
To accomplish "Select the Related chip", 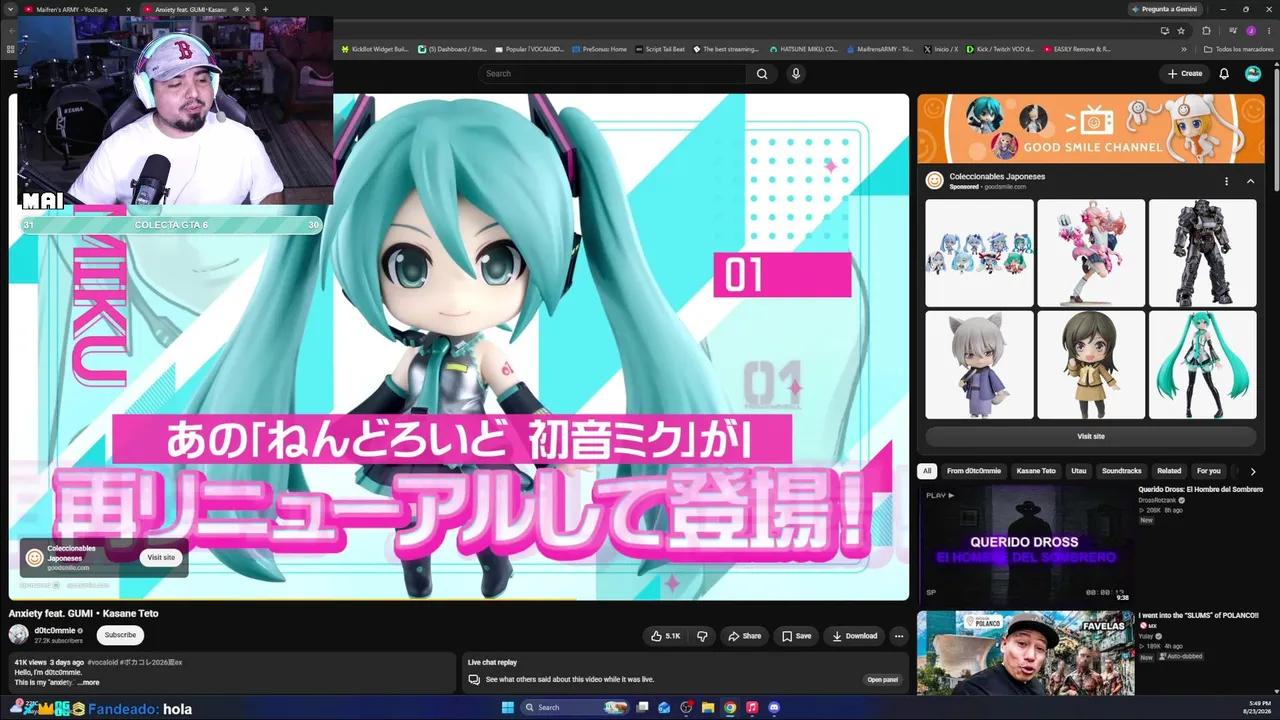I will (x=1169, y=471).
